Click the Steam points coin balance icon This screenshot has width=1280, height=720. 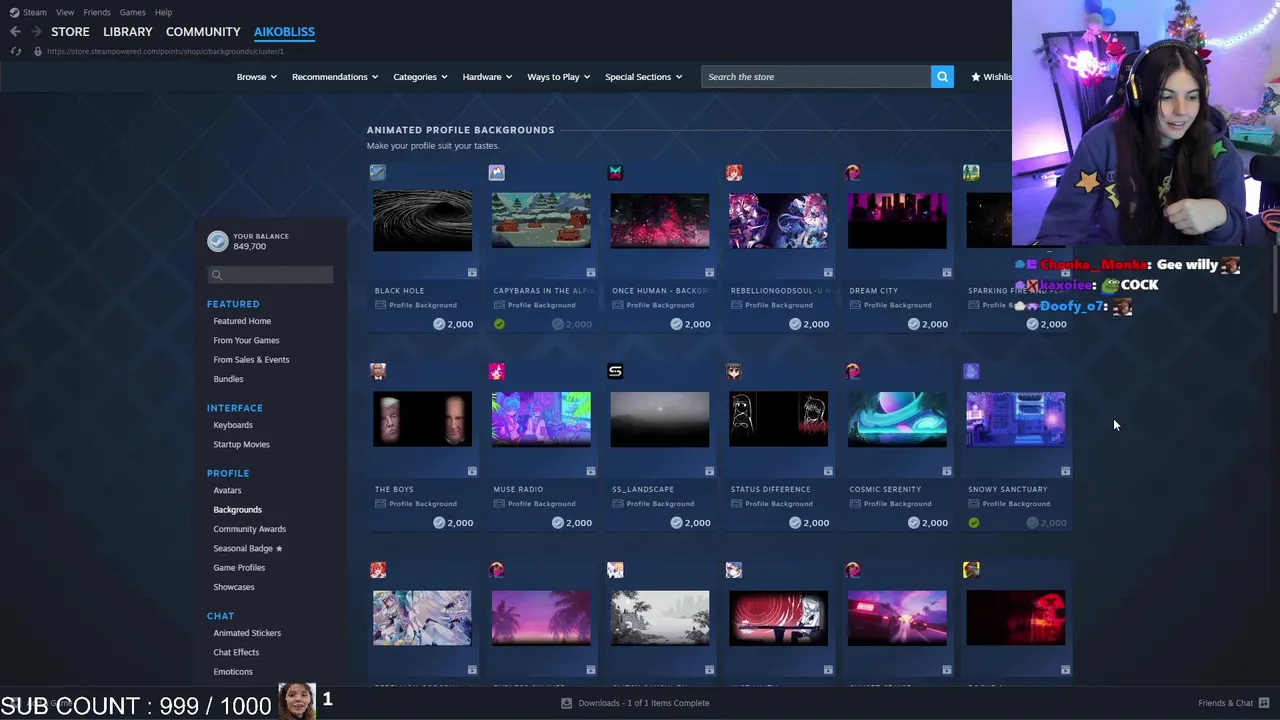[x=217, y=241]
